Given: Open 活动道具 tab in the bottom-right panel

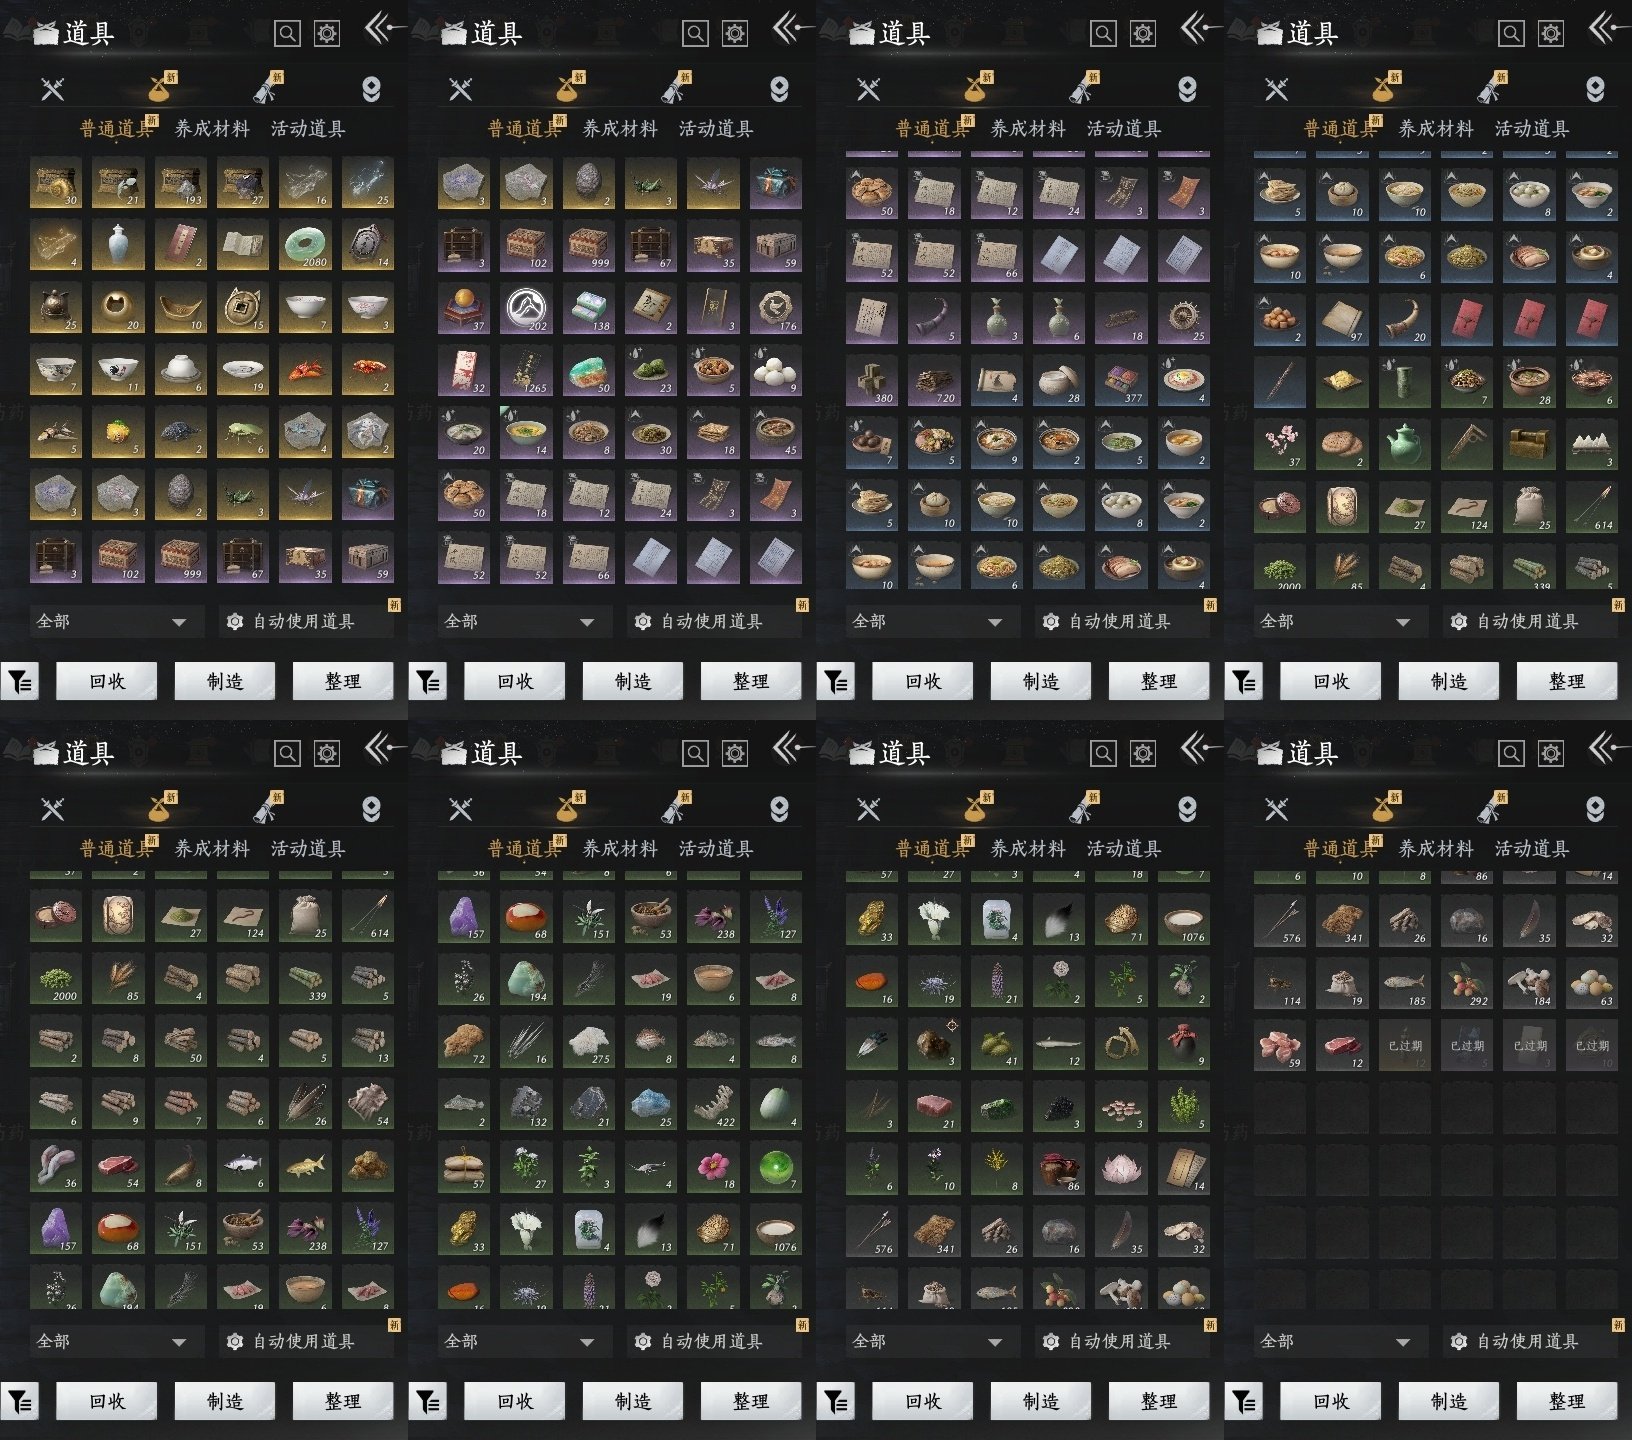Looking at the screenshot, I should click(x=1531, y=849).
